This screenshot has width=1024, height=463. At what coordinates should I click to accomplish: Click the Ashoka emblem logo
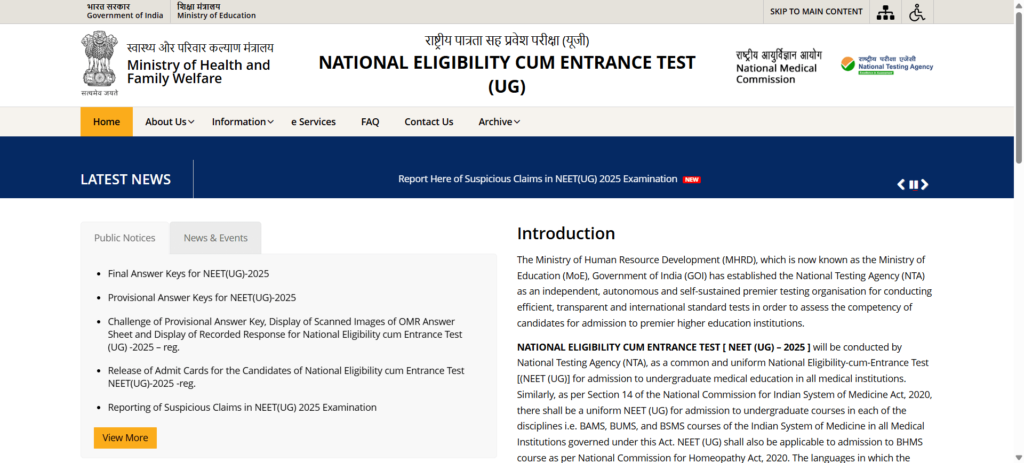coord(99,63)
